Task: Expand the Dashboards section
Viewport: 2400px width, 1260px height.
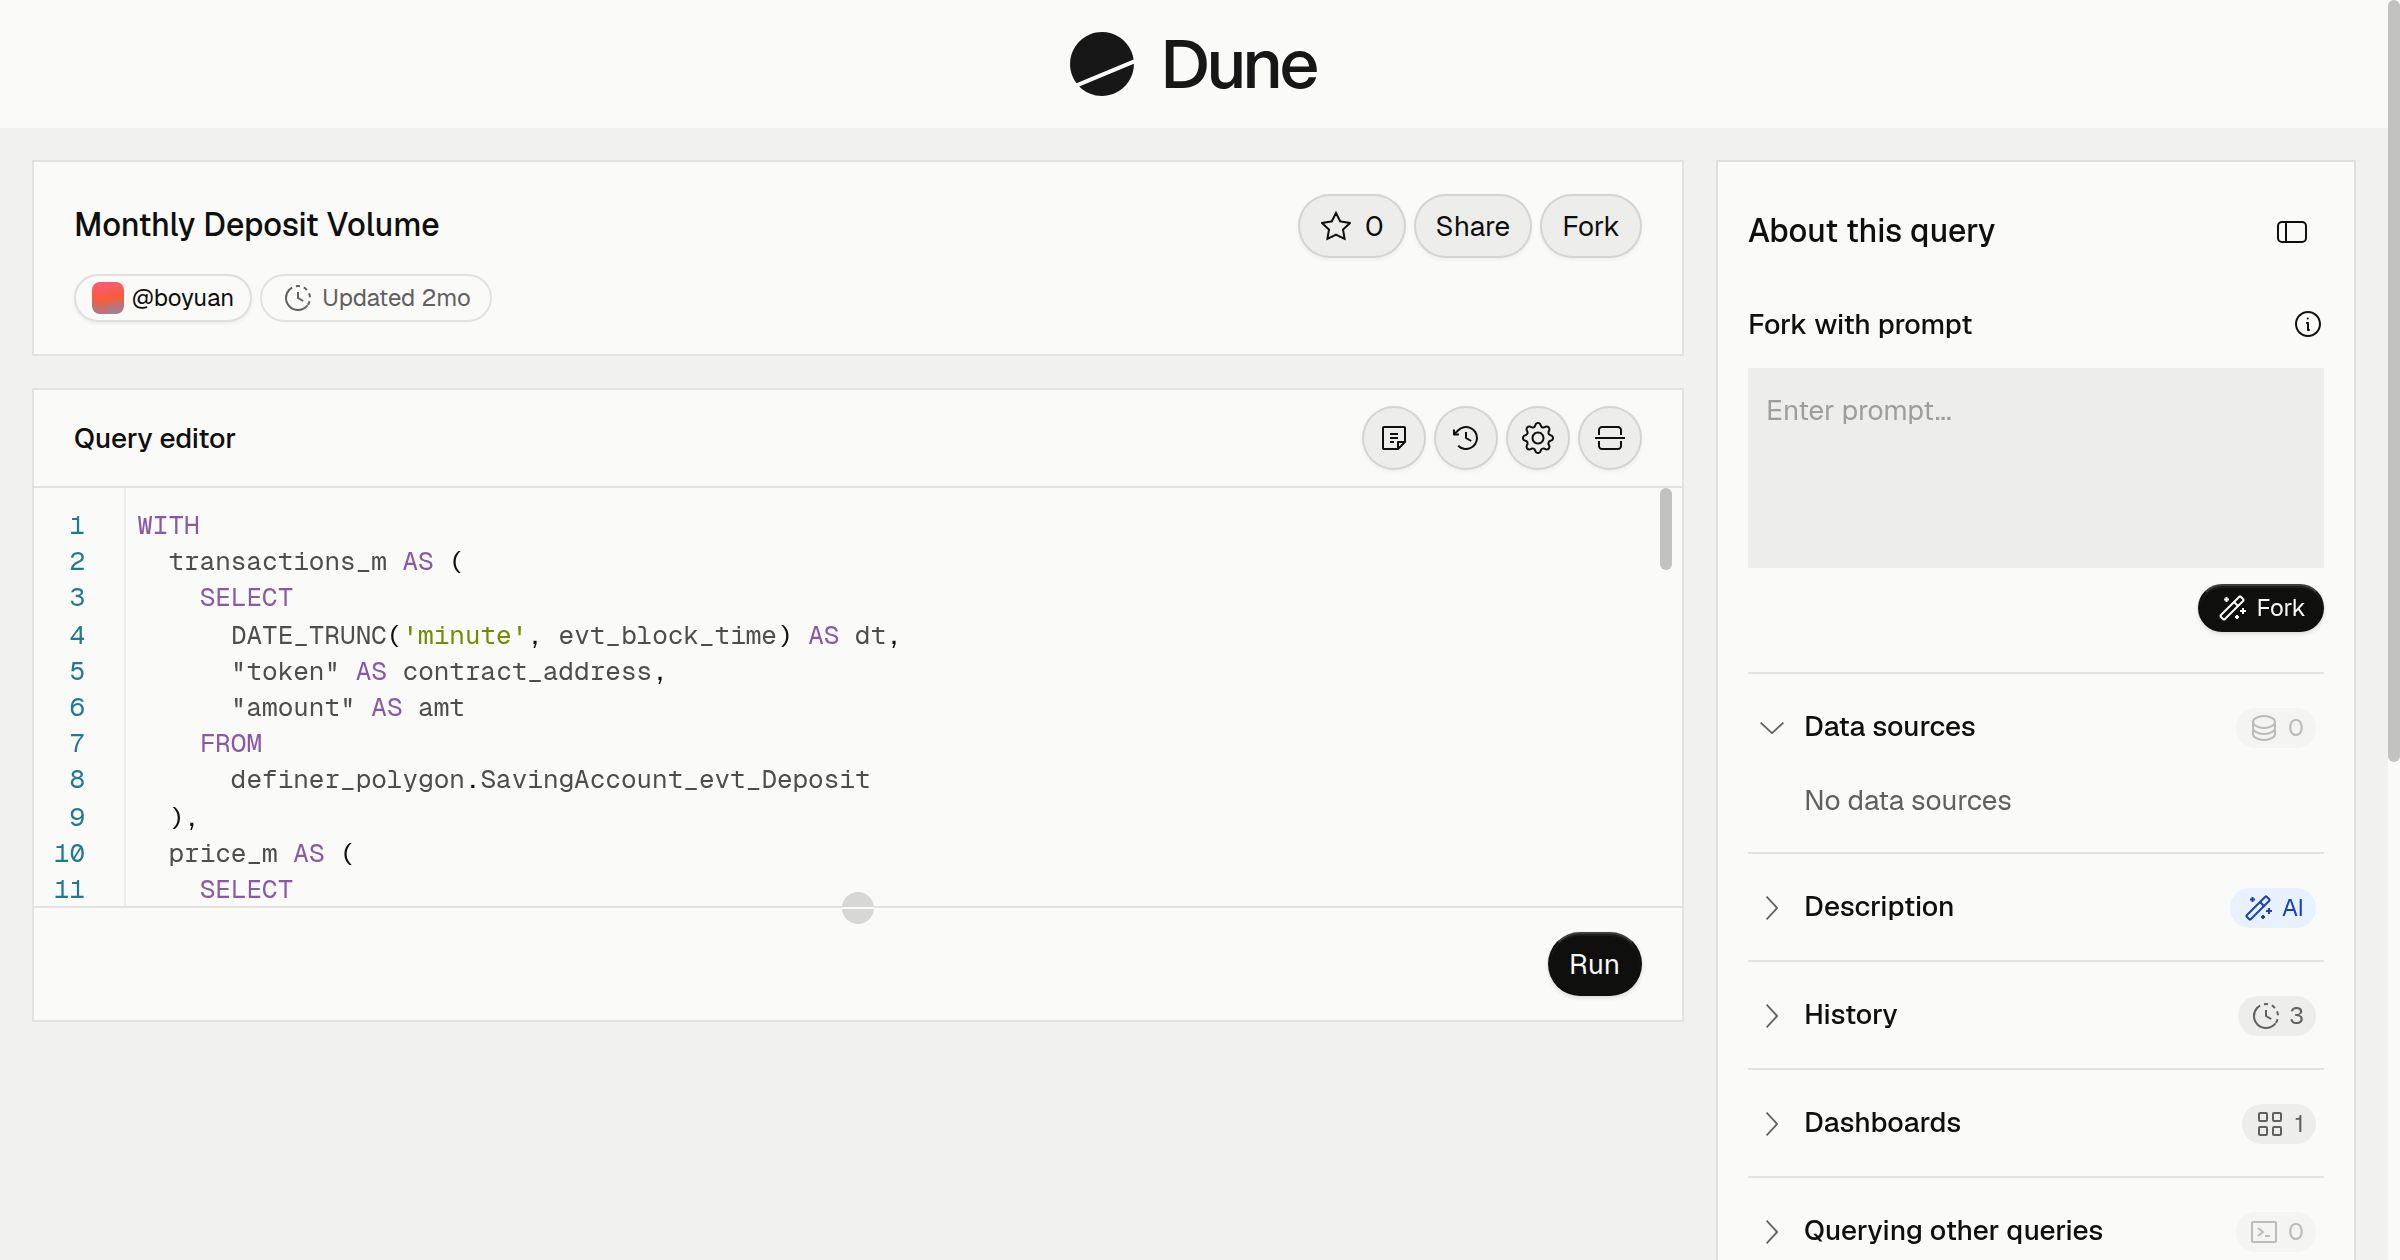Action: tap(1771, 1123)
